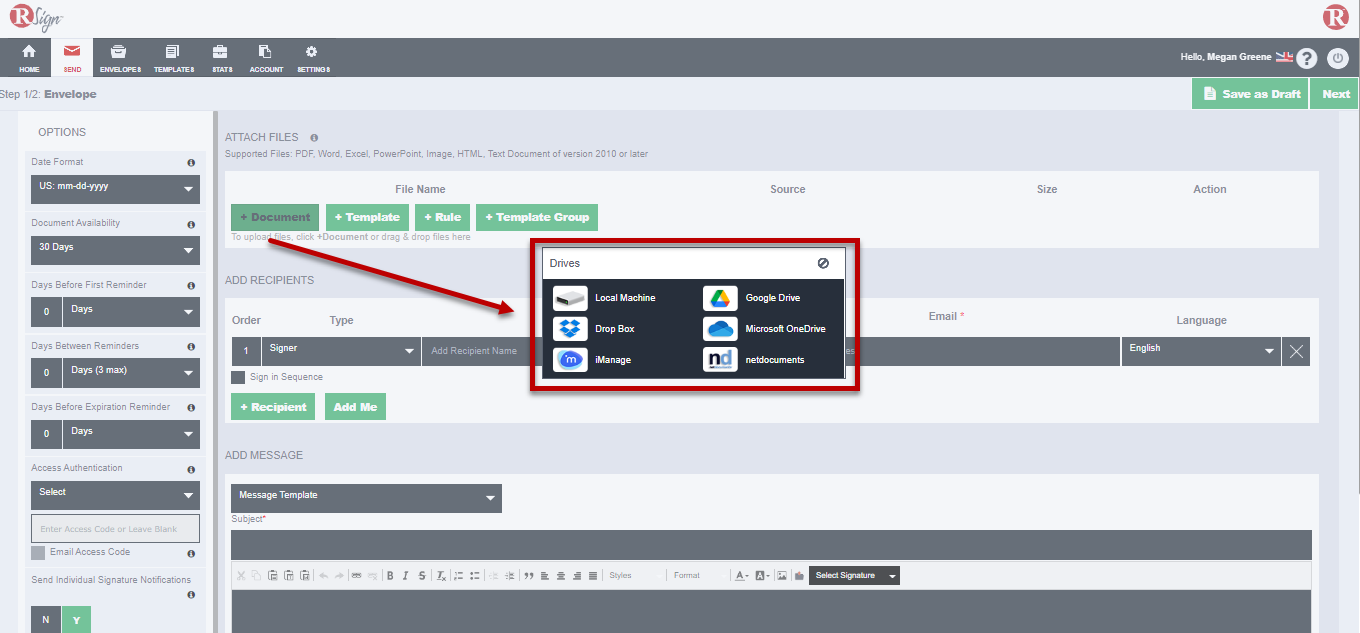Check the Sign in Sequence checkbox
The image size is (1360, 633).
tap(238, 378)
